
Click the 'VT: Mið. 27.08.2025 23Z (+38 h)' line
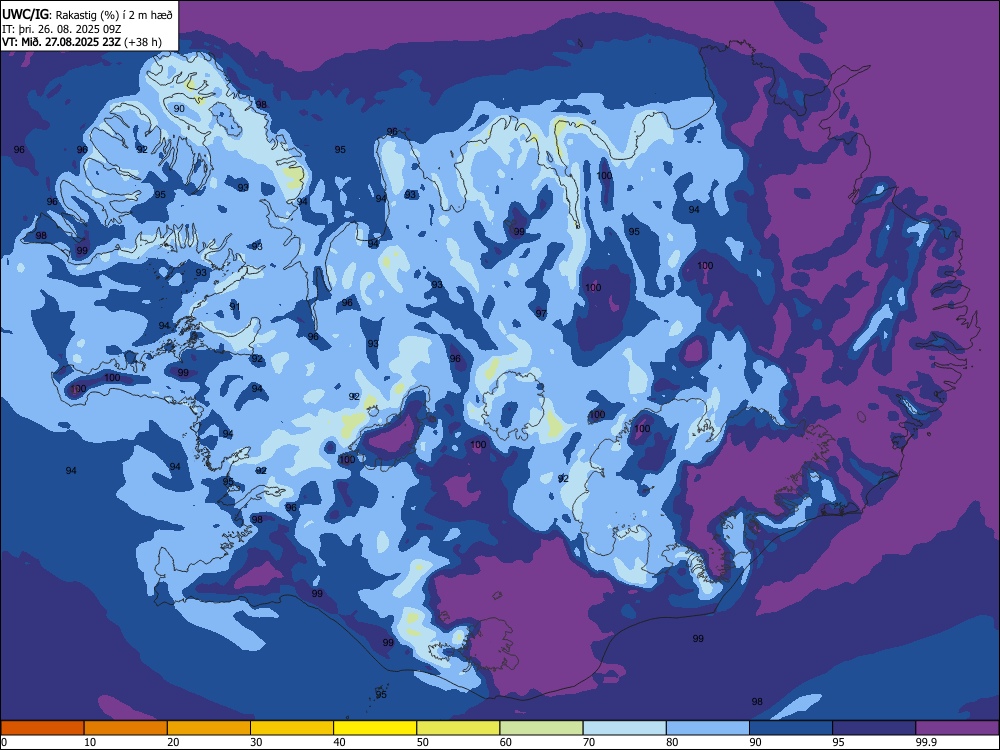click(82, 42)
